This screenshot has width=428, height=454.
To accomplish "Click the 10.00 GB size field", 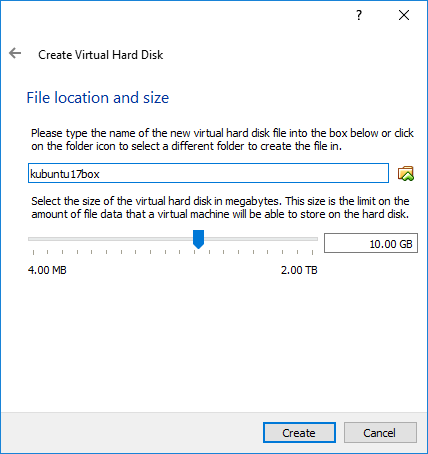I will click(371, 243).
